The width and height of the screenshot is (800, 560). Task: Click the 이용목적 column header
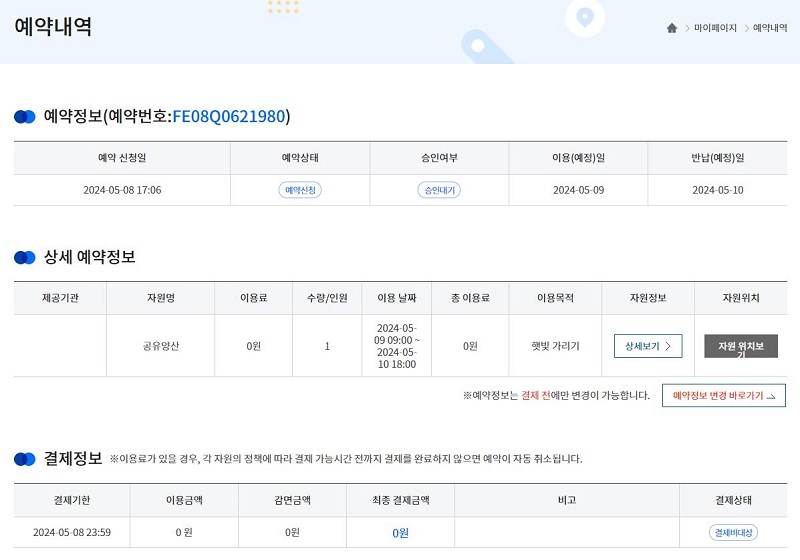coord(555,298)
